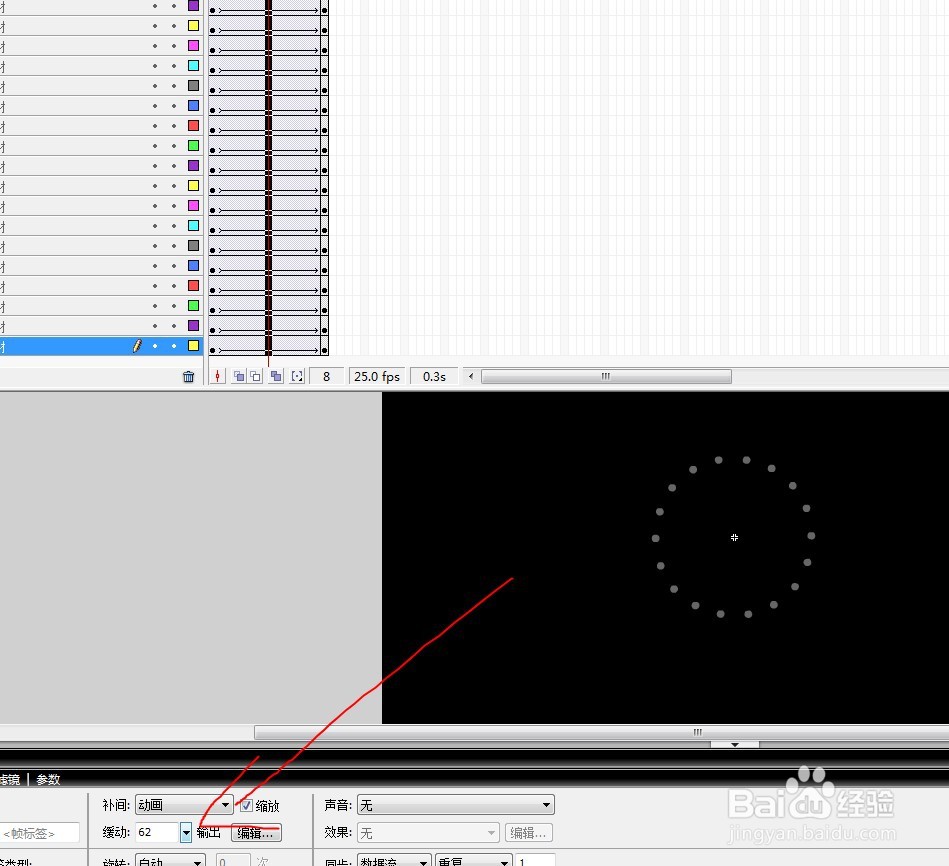Turn on Onion Skin in the timeline
Viewport: 949px width, 866px height.
pos(239,376)
